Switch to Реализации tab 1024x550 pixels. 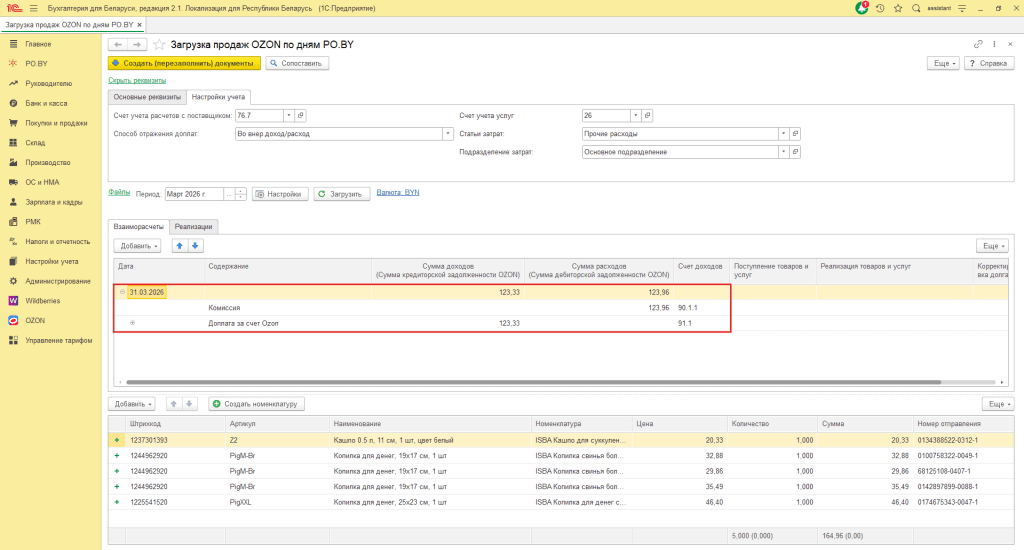coord(193,227)
